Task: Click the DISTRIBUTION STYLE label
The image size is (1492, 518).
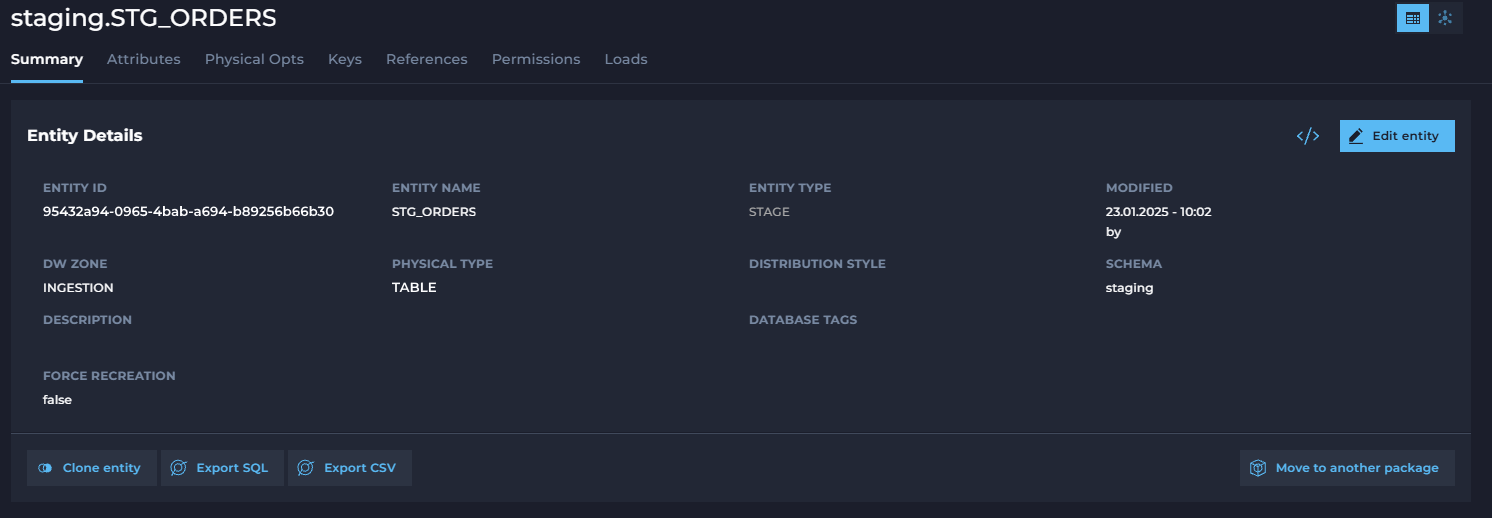Action: pyautogui.click(x=817, y=264)
